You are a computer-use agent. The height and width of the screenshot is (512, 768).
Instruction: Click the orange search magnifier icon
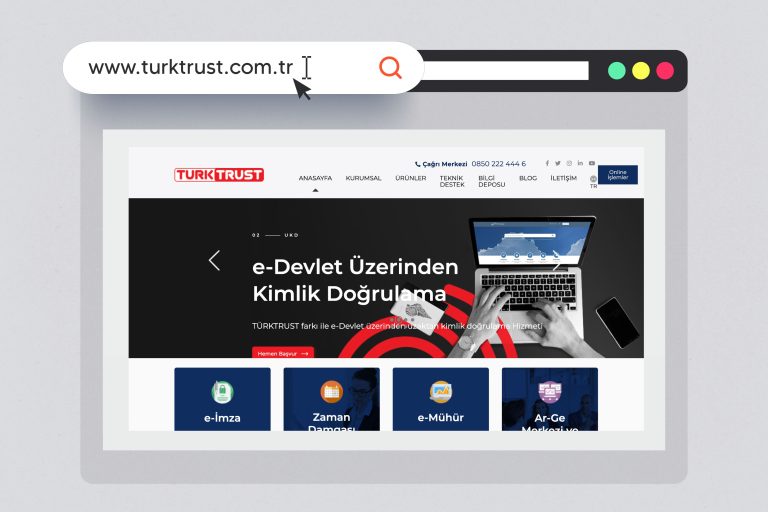[x=390, y=68]
